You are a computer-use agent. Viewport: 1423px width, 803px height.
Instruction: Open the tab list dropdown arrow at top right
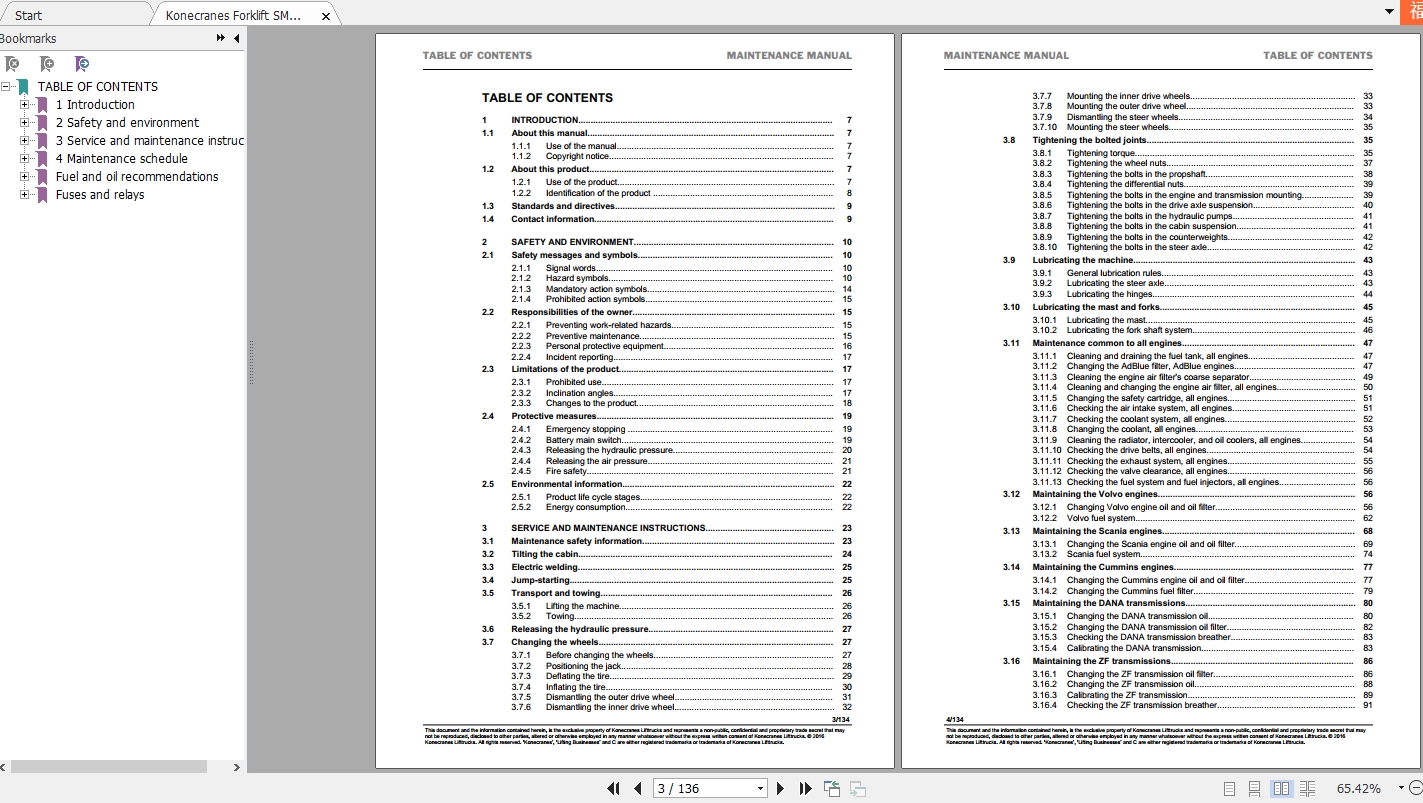pos(1388,12)
